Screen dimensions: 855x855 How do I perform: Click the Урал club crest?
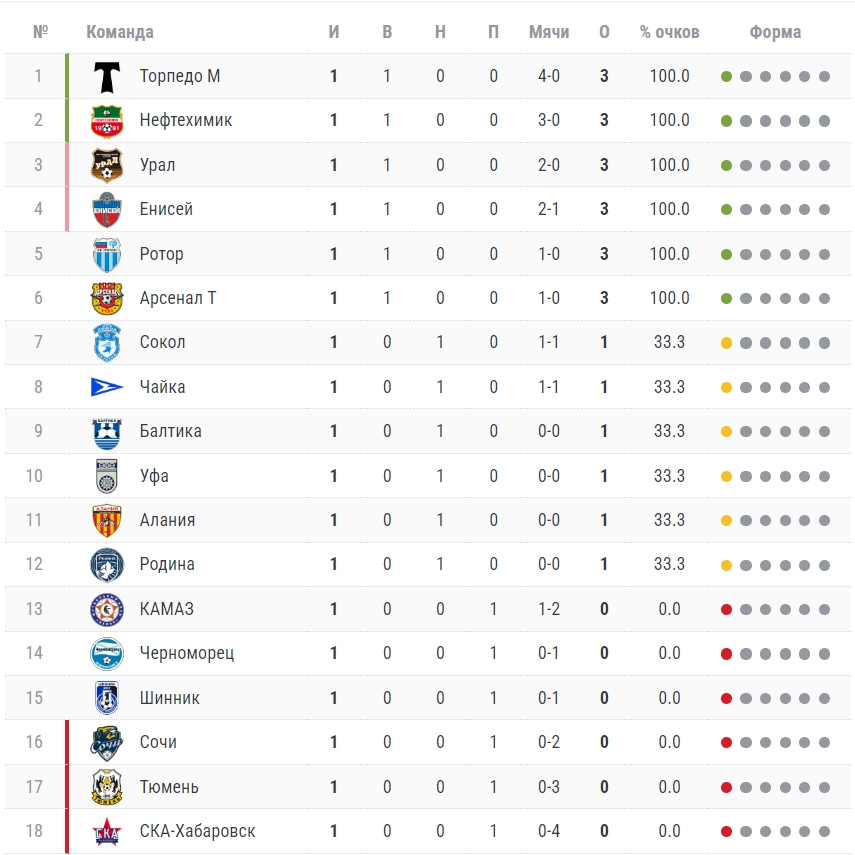pos(107,165)
